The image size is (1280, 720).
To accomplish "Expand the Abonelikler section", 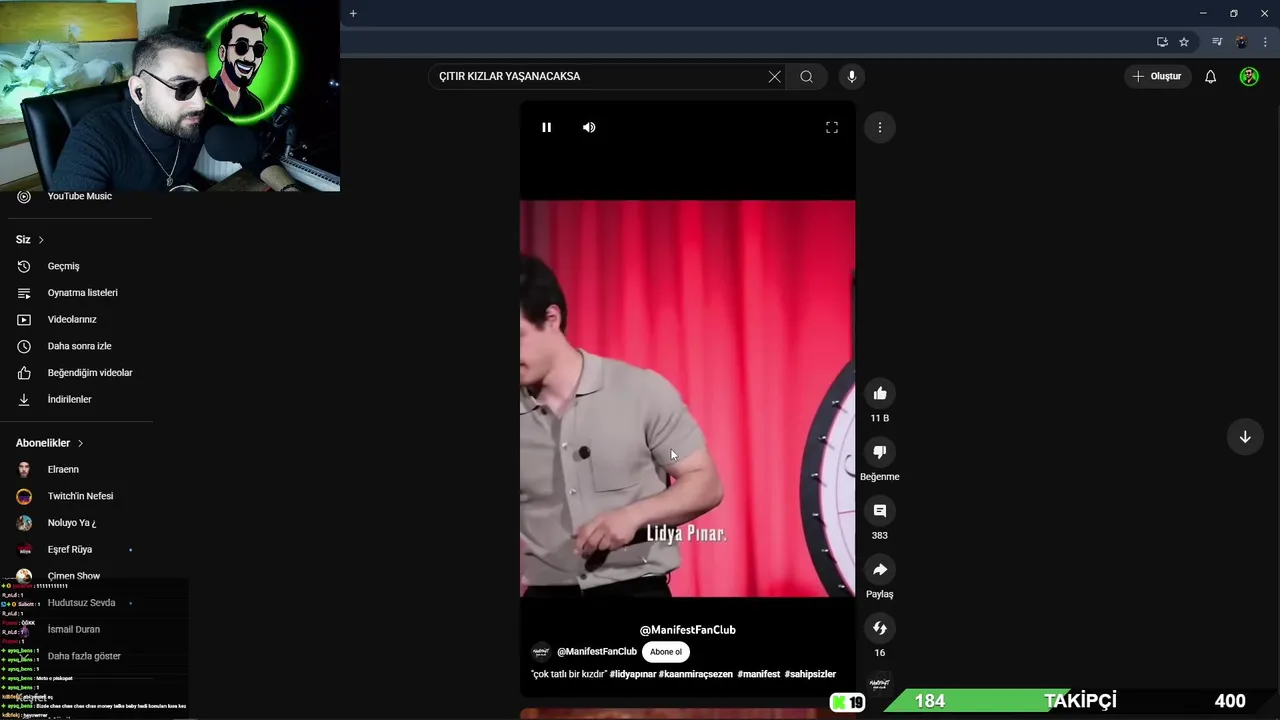I will click(50, 443).
